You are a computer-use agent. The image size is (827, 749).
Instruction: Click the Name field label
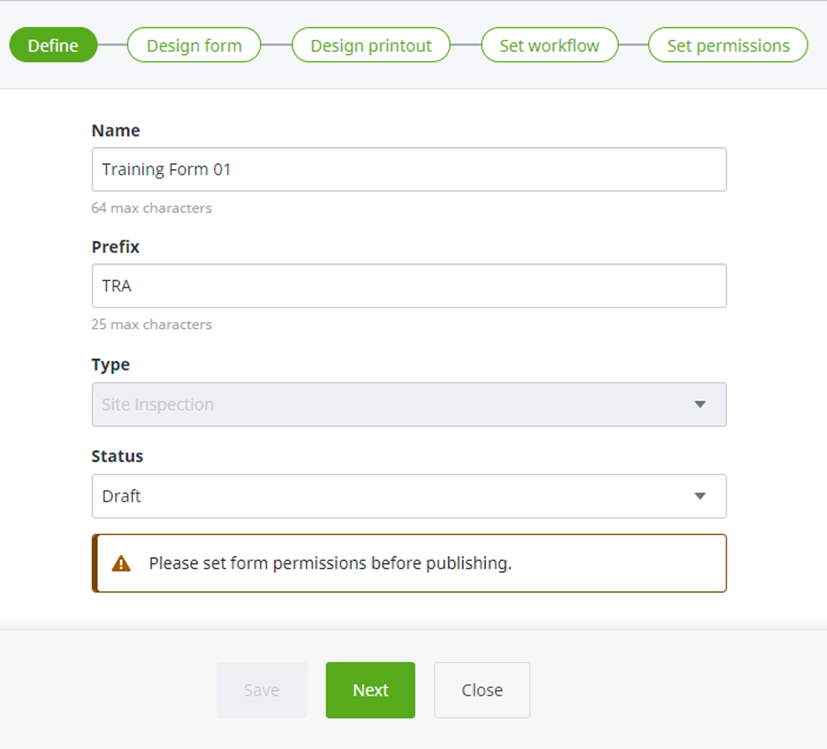click(116, 130)
